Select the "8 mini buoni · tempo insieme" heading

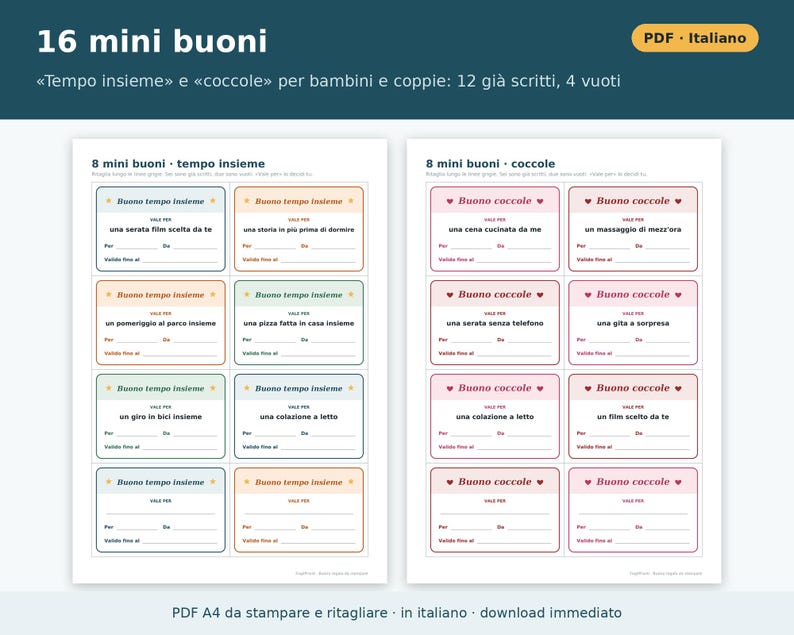pos(178,164)
